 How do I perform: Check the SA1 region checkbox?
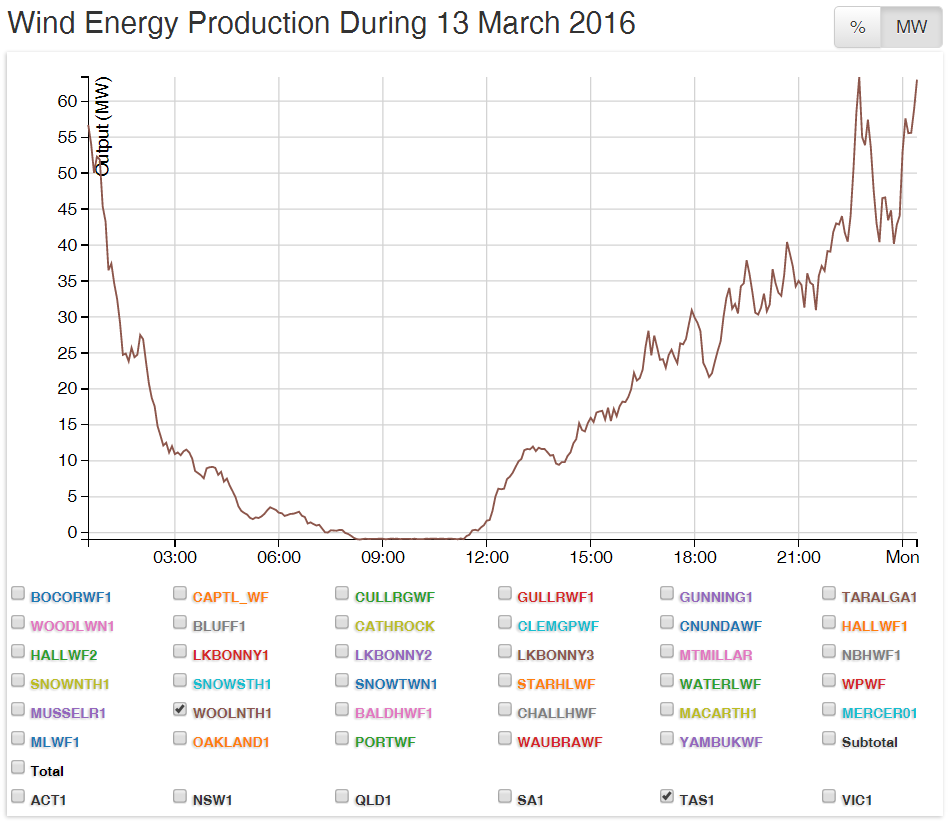(505, 796)
